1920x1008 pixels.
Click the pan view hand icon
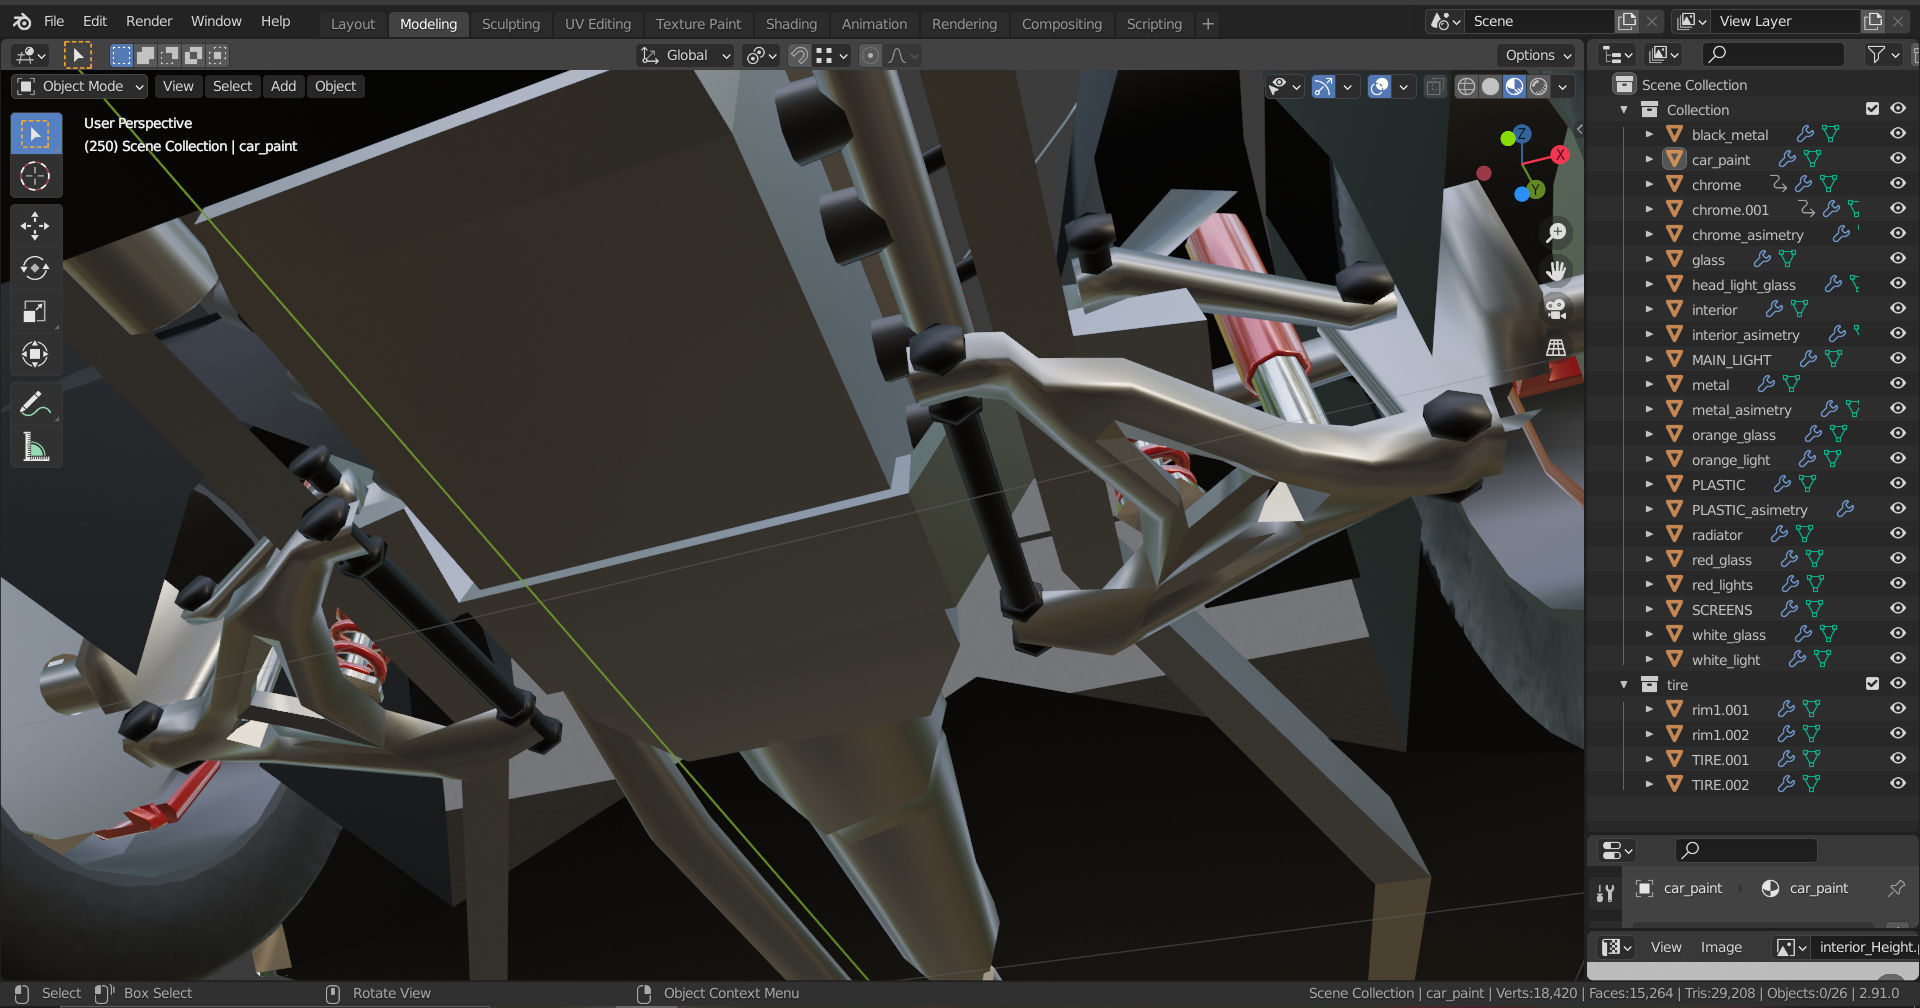[x=1556, y=271]
